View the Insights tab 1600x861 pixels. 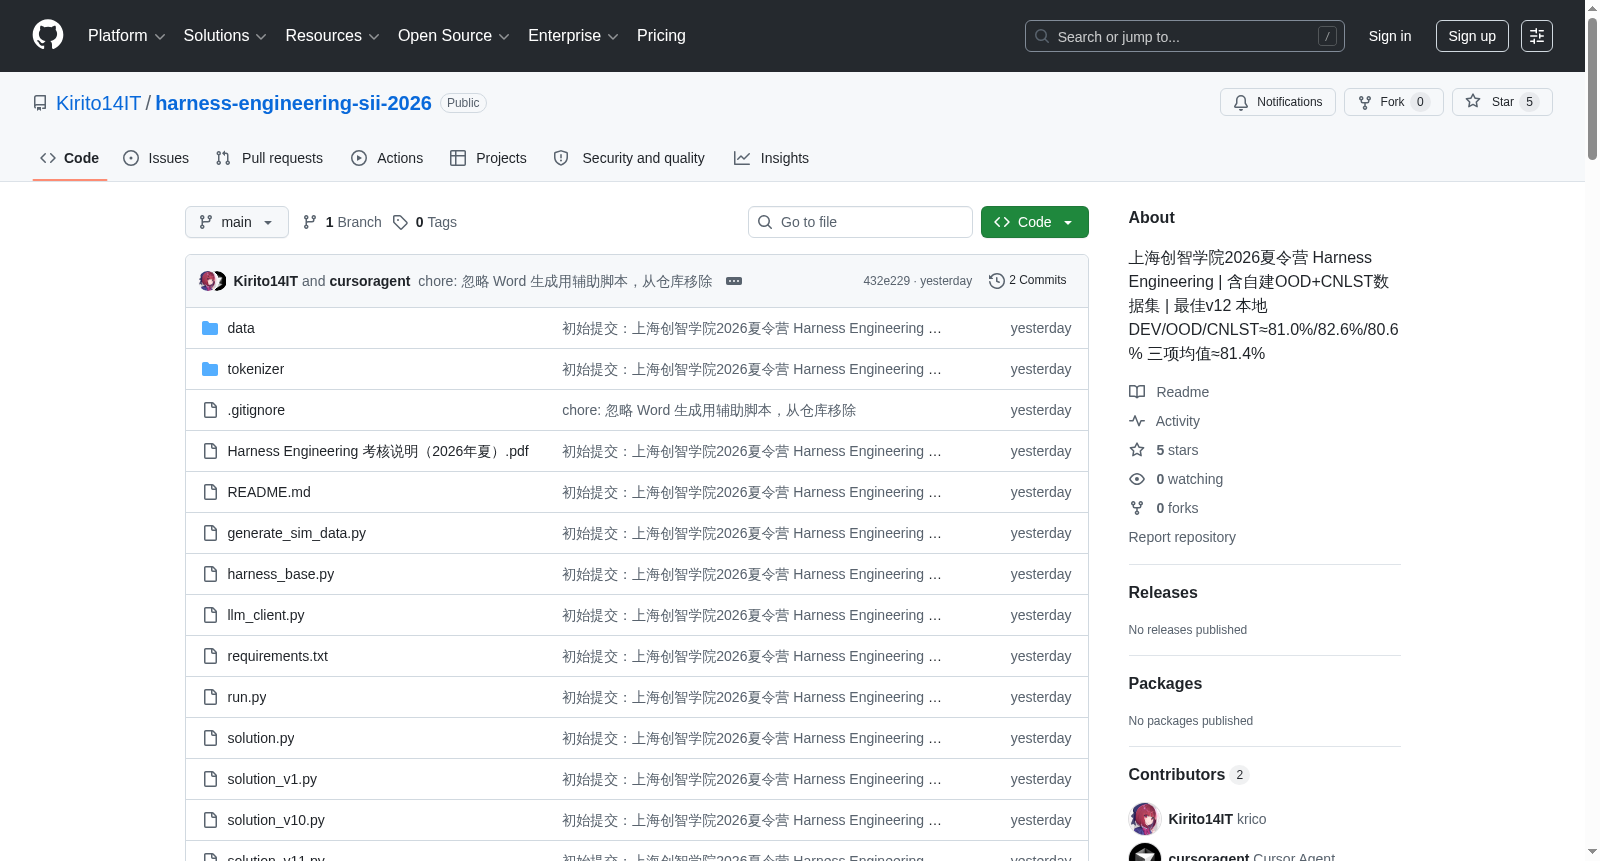(x=771, y=158)
